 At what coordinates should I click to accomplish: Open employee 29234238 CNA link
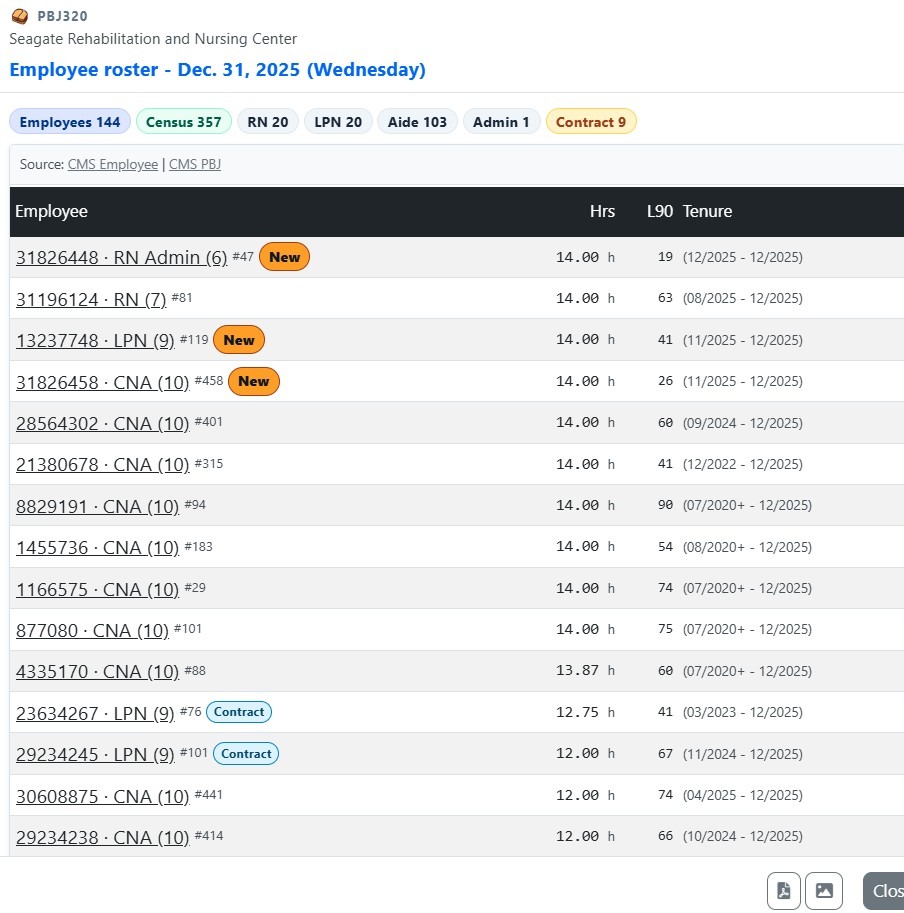tap(102, 838)
